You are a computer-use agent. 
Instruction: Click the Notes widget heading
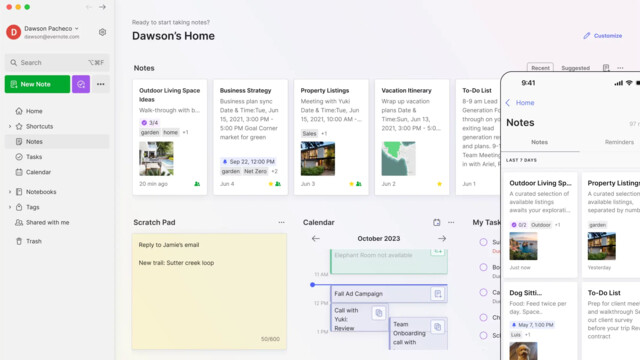(144, 68)
